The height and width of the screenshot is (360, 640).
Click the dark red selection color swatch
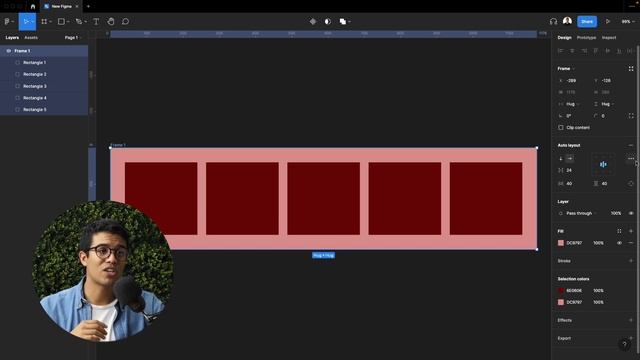[561, 291]
